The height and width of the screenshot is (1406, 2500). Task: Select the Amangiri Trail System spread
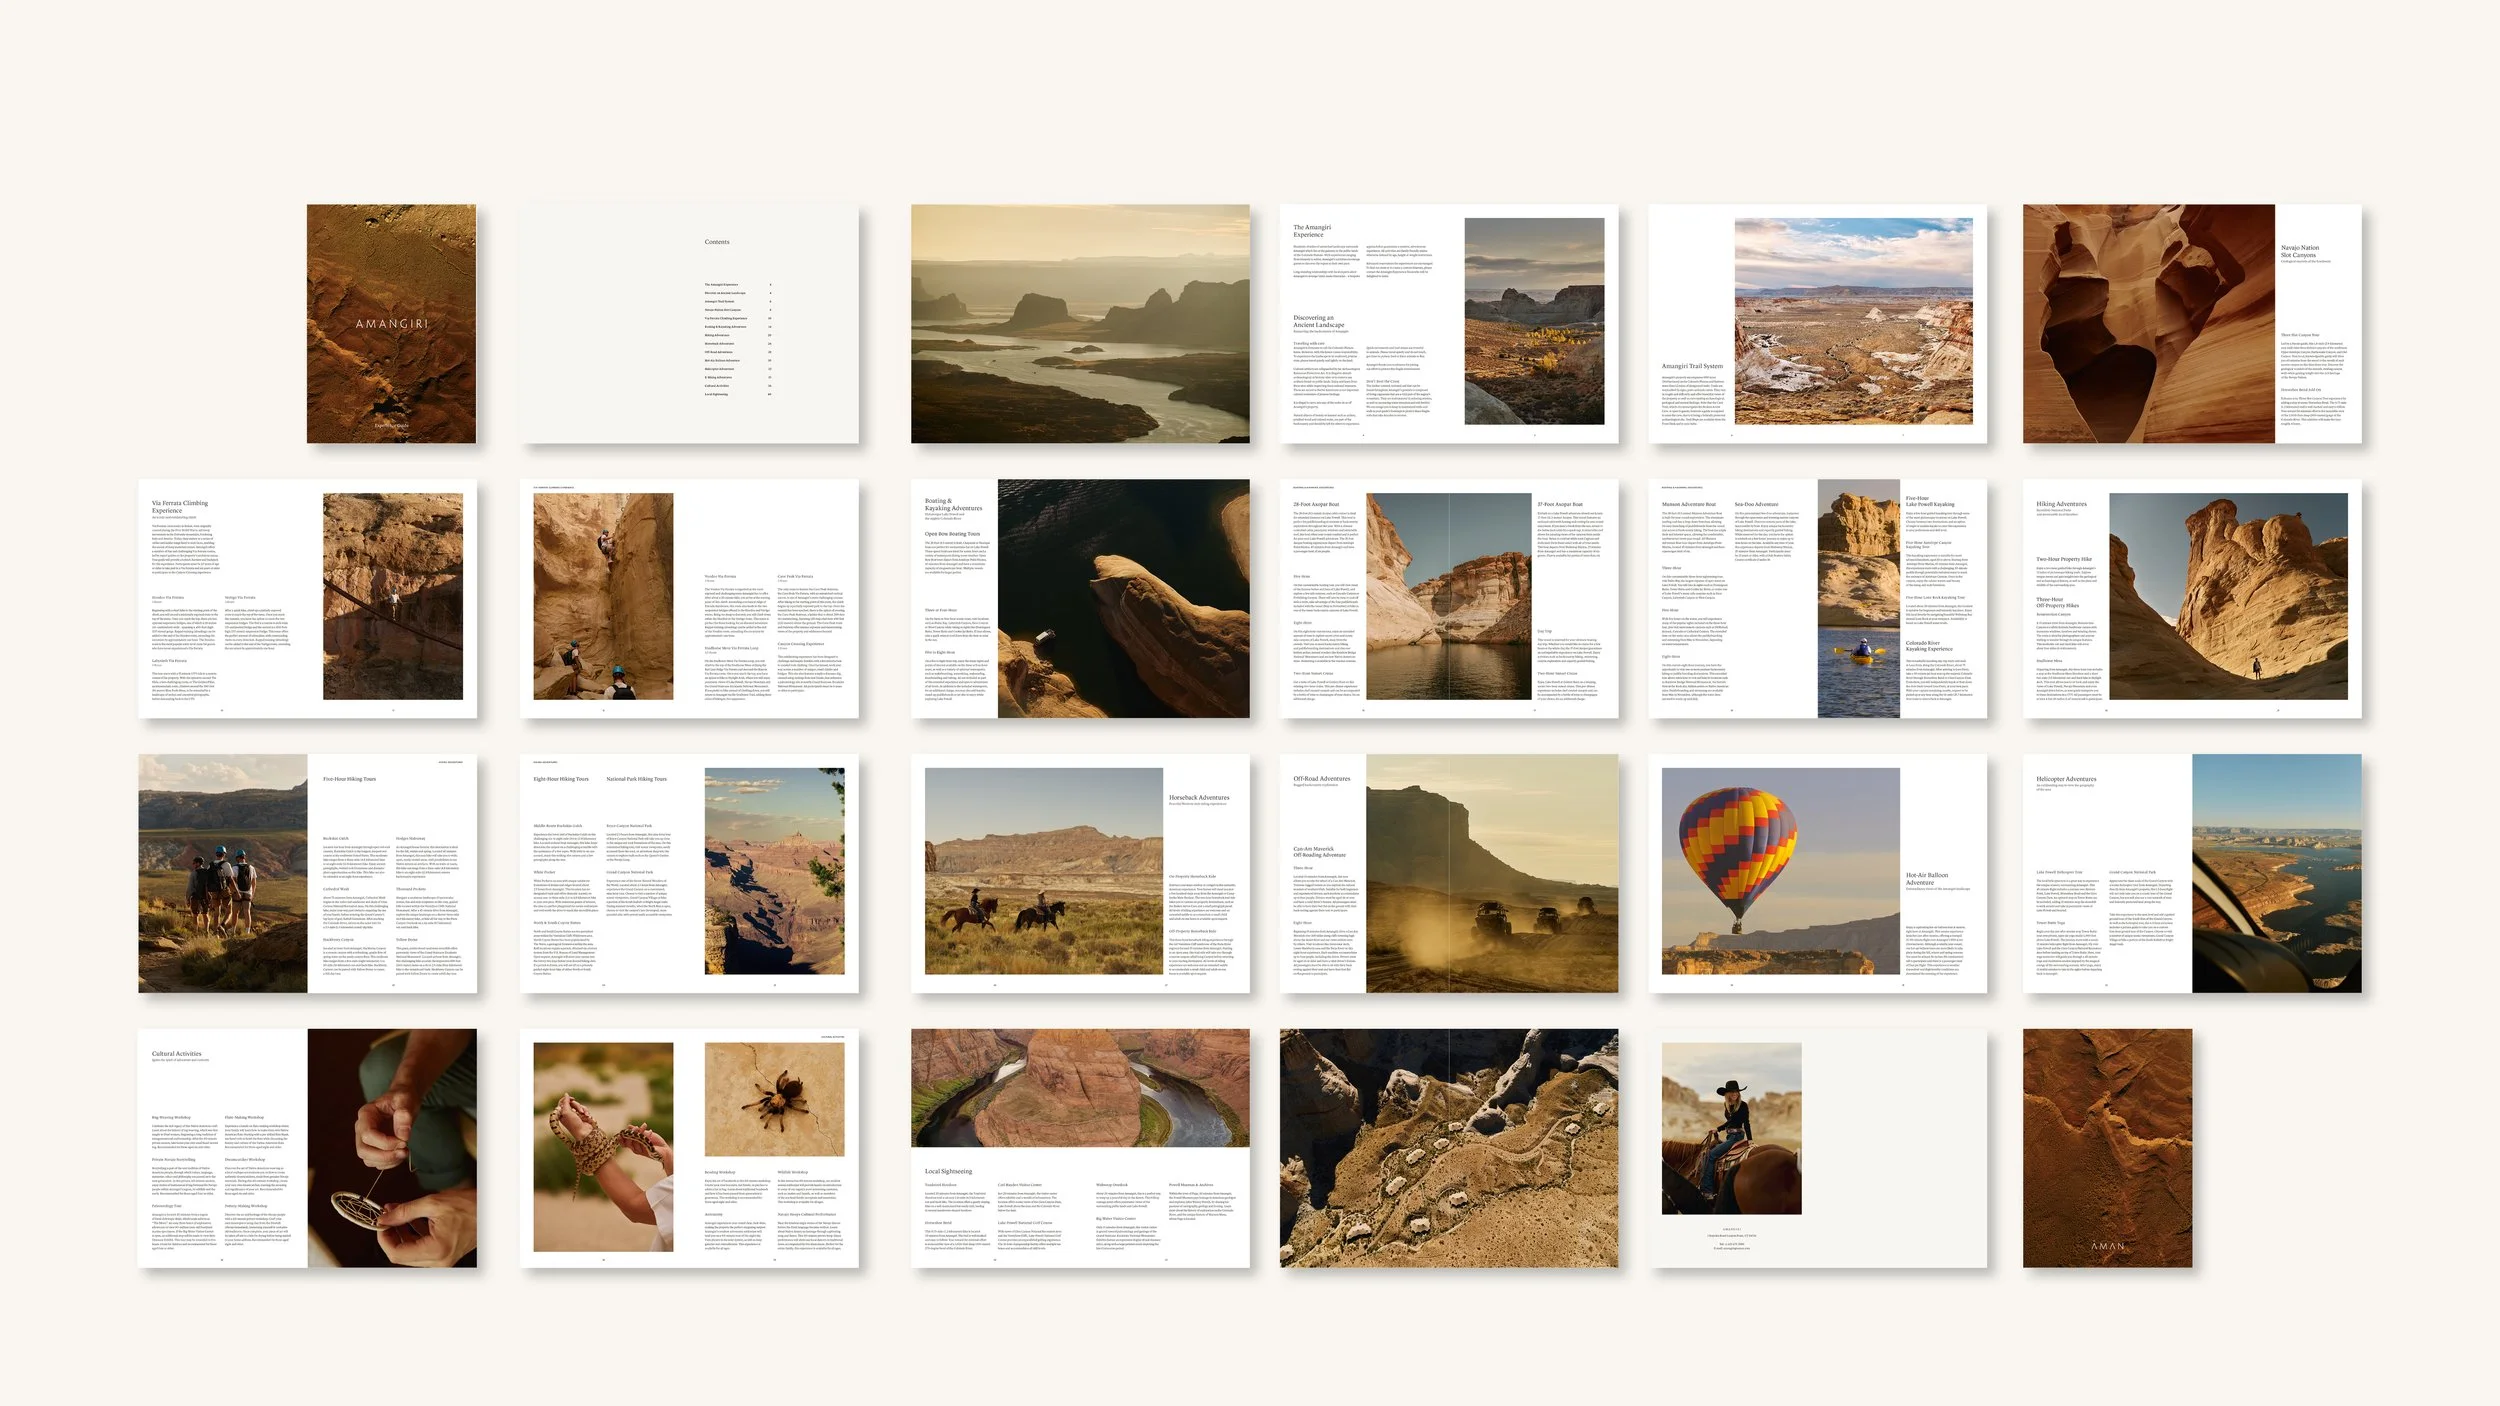(x=1817, y=324)
